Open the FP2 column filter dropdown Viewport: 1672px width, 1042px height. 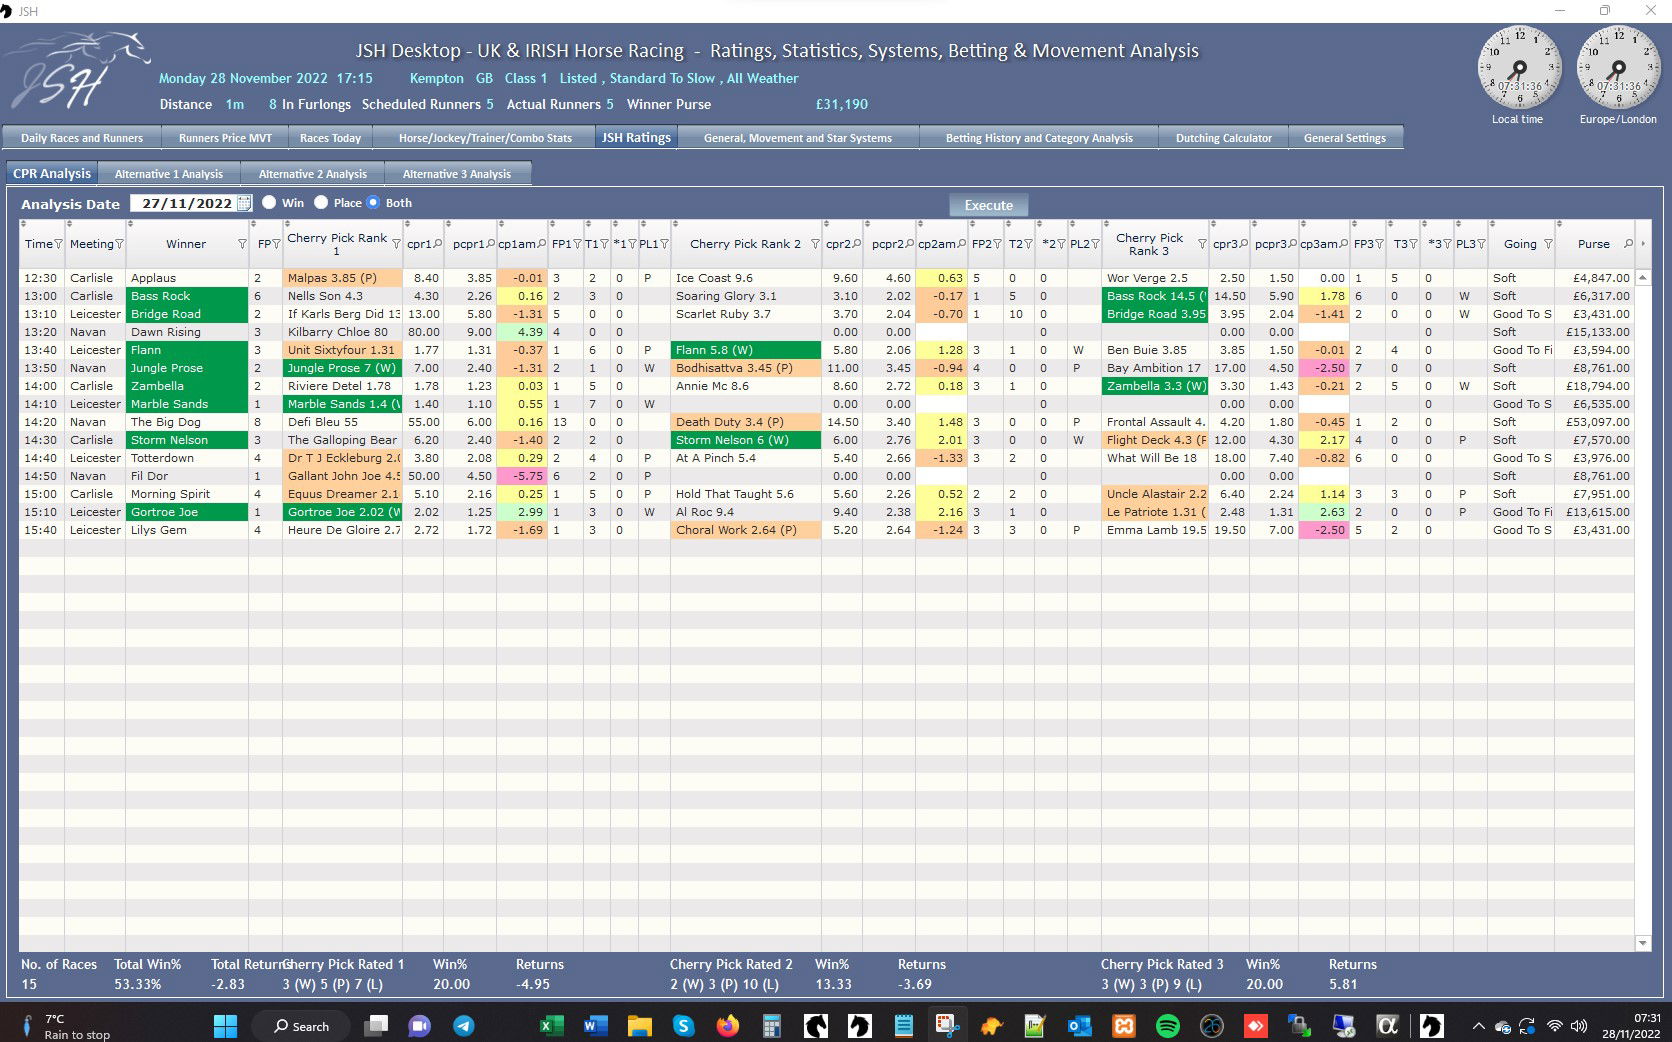997,244
